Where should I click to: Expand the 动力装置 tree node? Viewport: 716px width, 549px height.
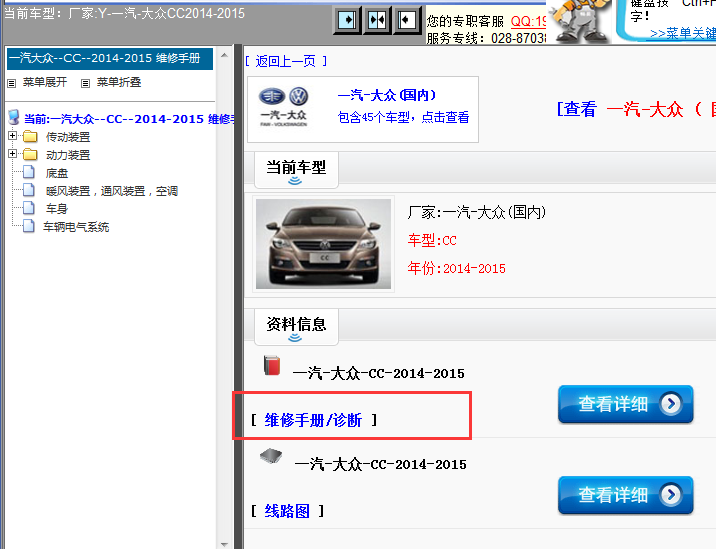(12, 154)
